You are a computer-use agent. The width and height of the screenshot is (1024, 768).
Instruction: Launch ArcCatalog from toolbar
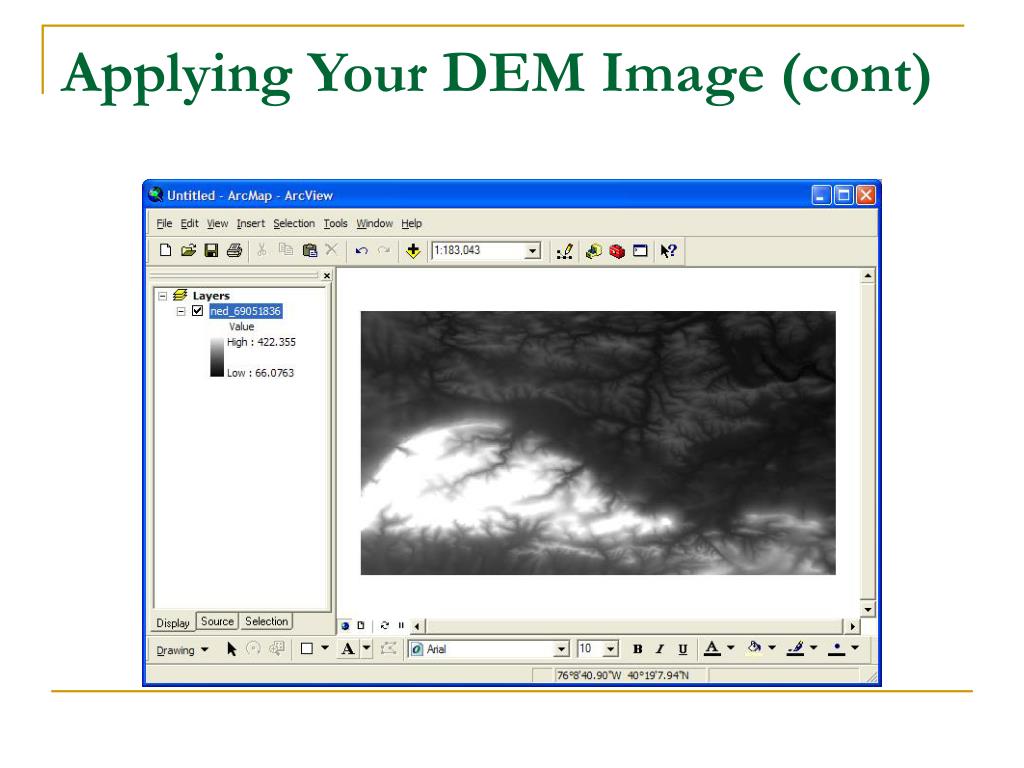[594, 251]
